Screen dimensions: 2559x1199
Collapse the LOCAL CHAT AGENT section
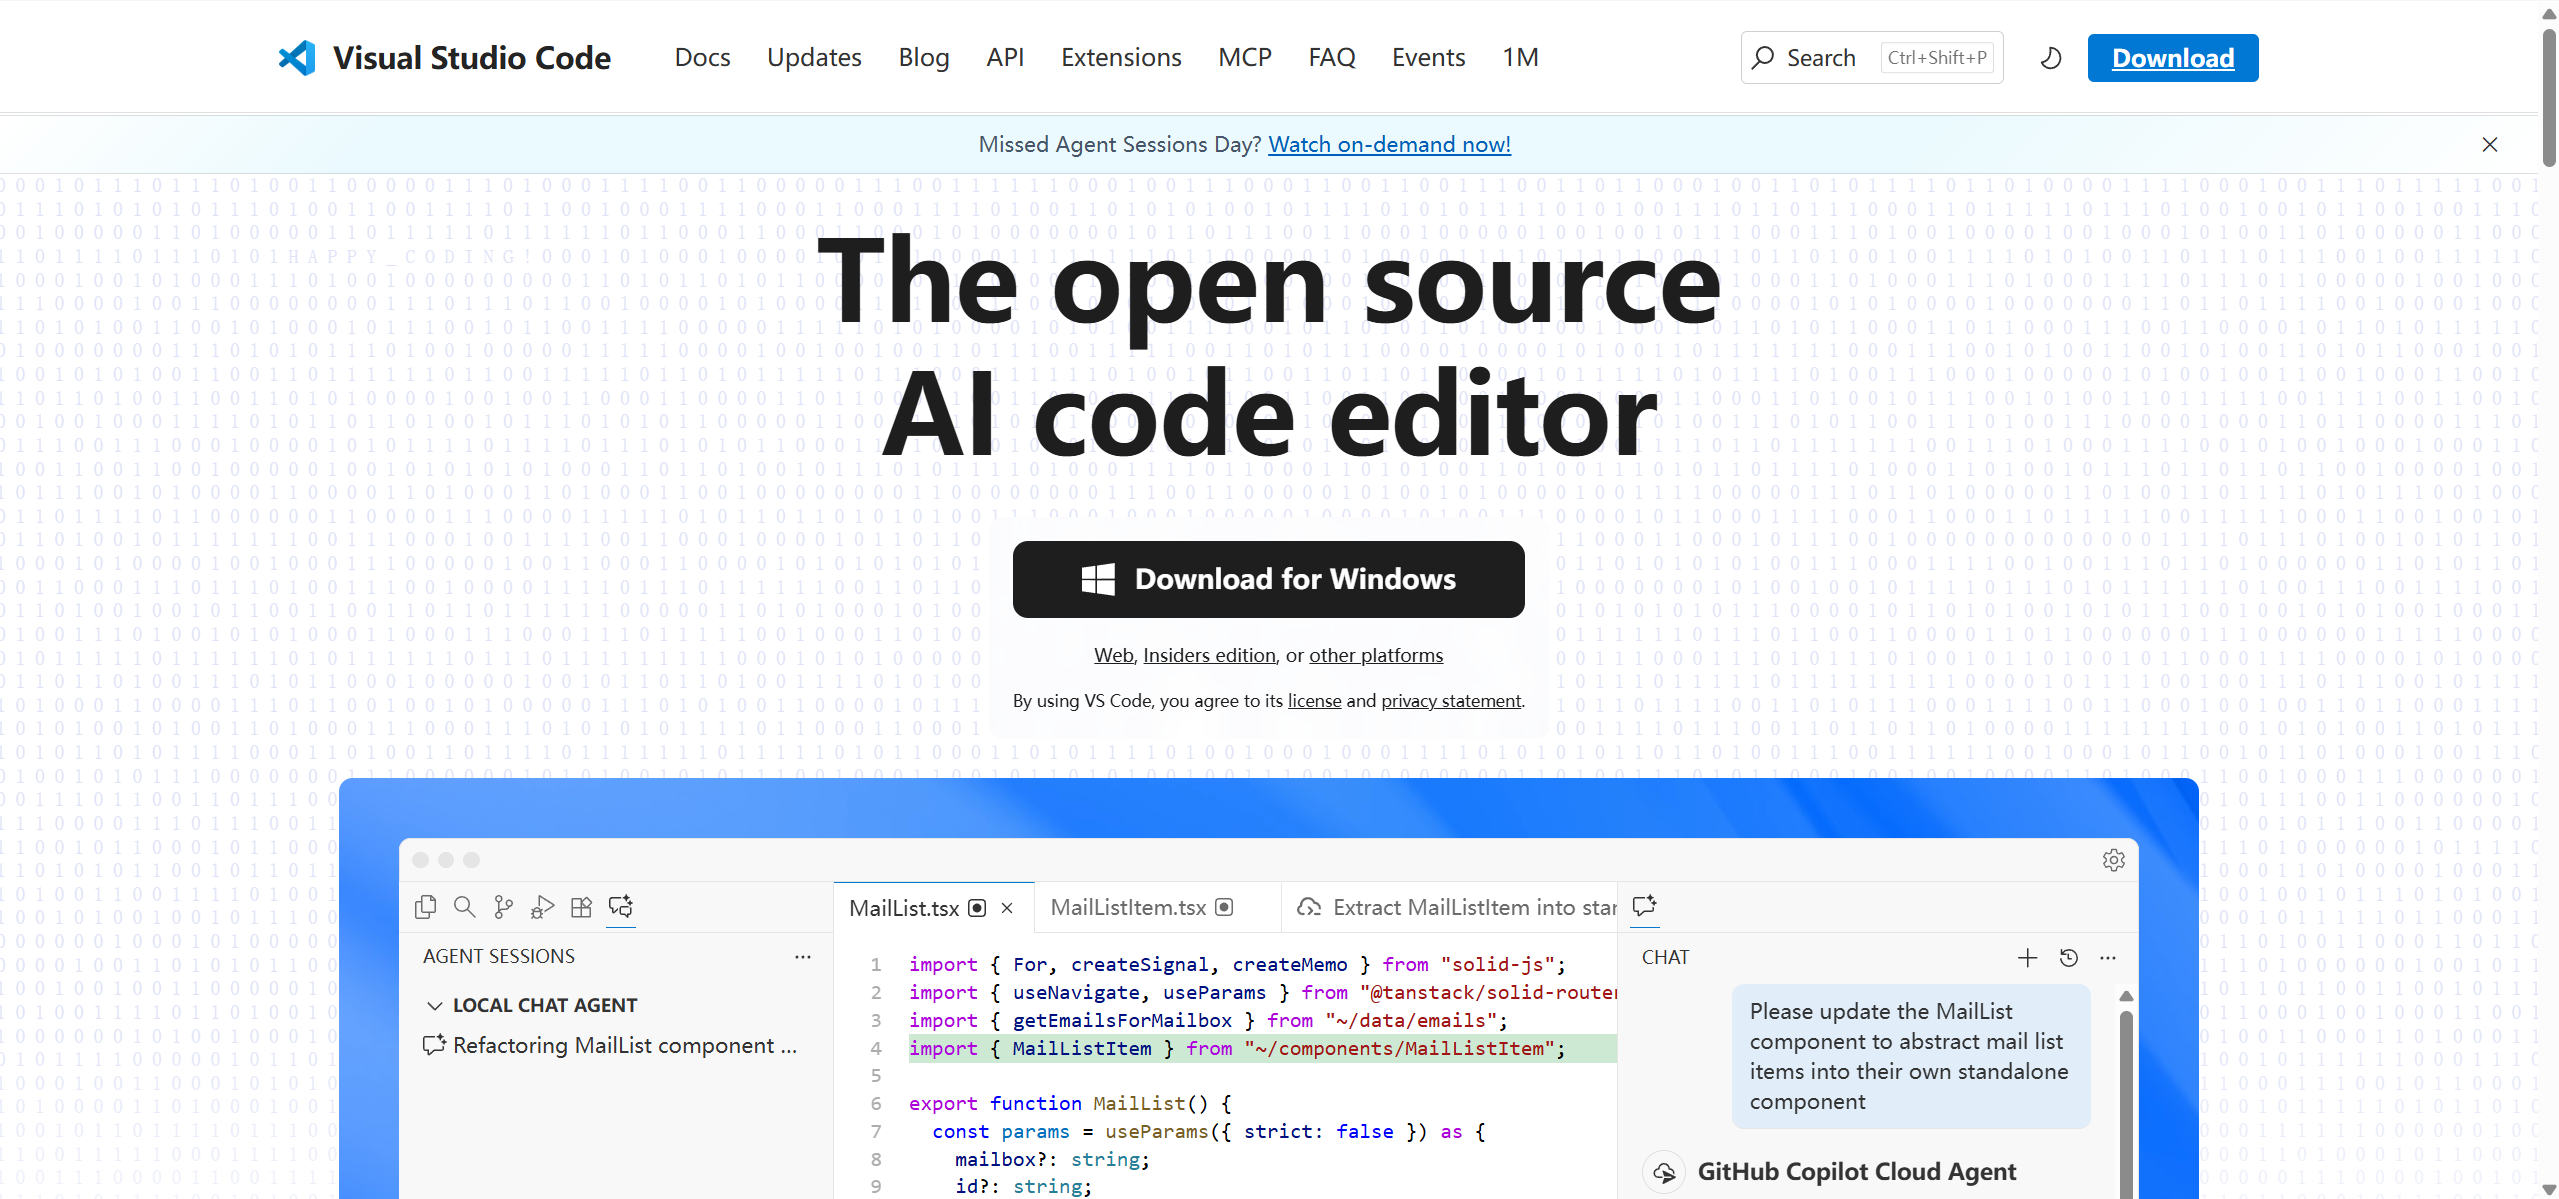pyautogui.click(x=435, y=1005)
